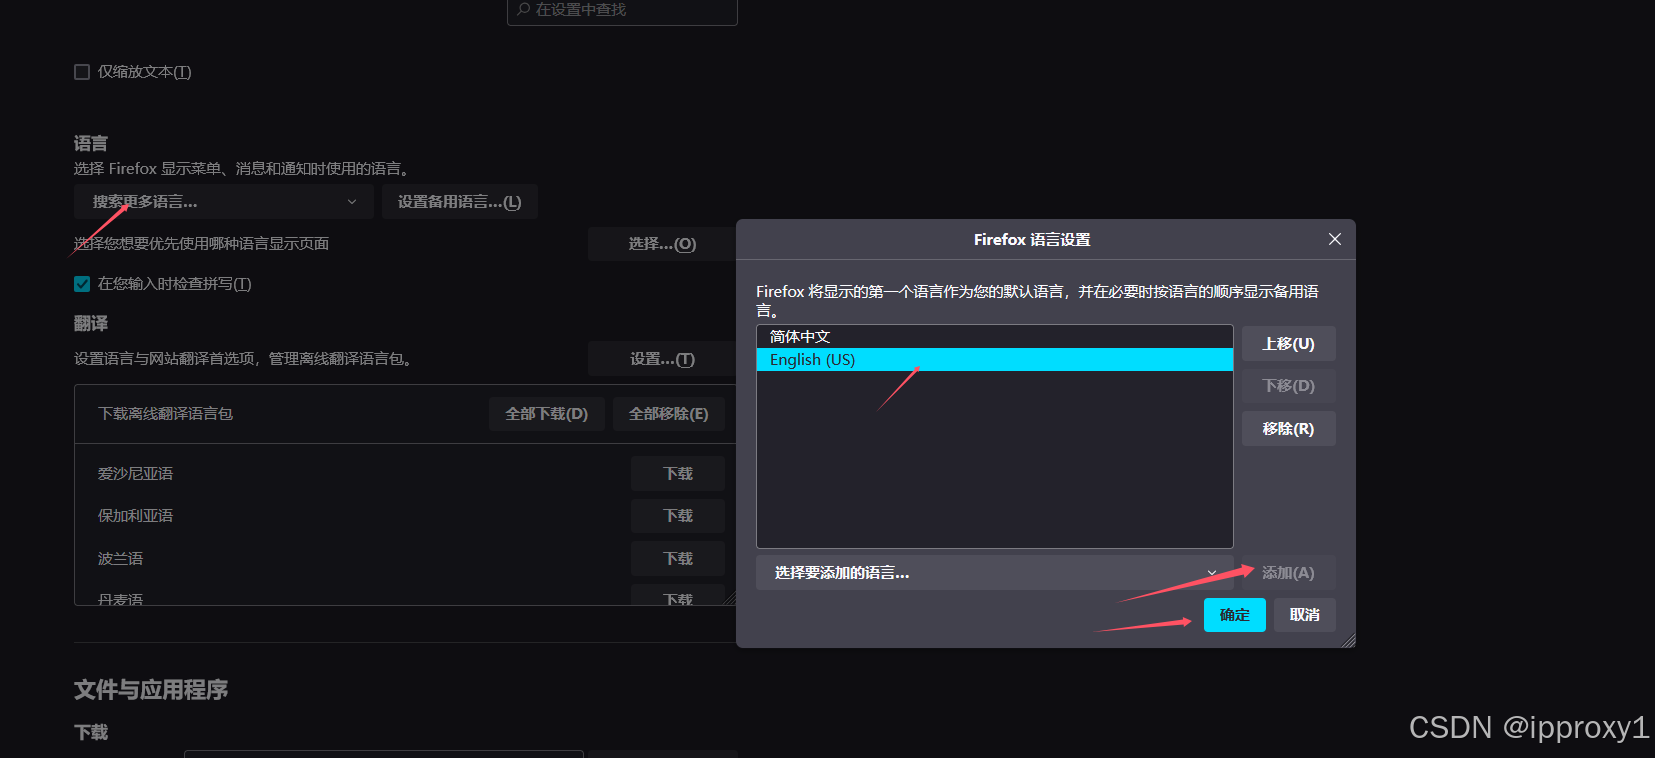Click the 保加利亚语 row text
This screenshot has width=1655, height=758.
click(136, 516)
